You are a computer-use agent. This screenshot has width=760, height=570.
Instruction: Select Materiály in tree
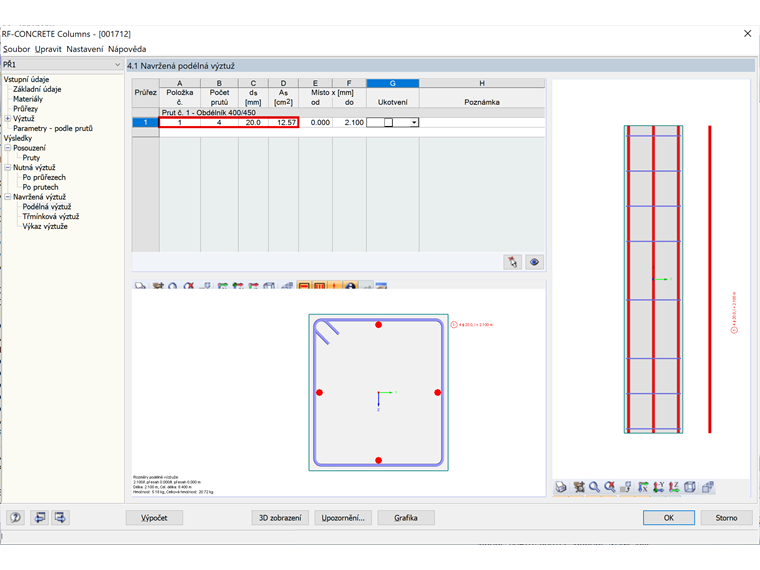(28, 99)
